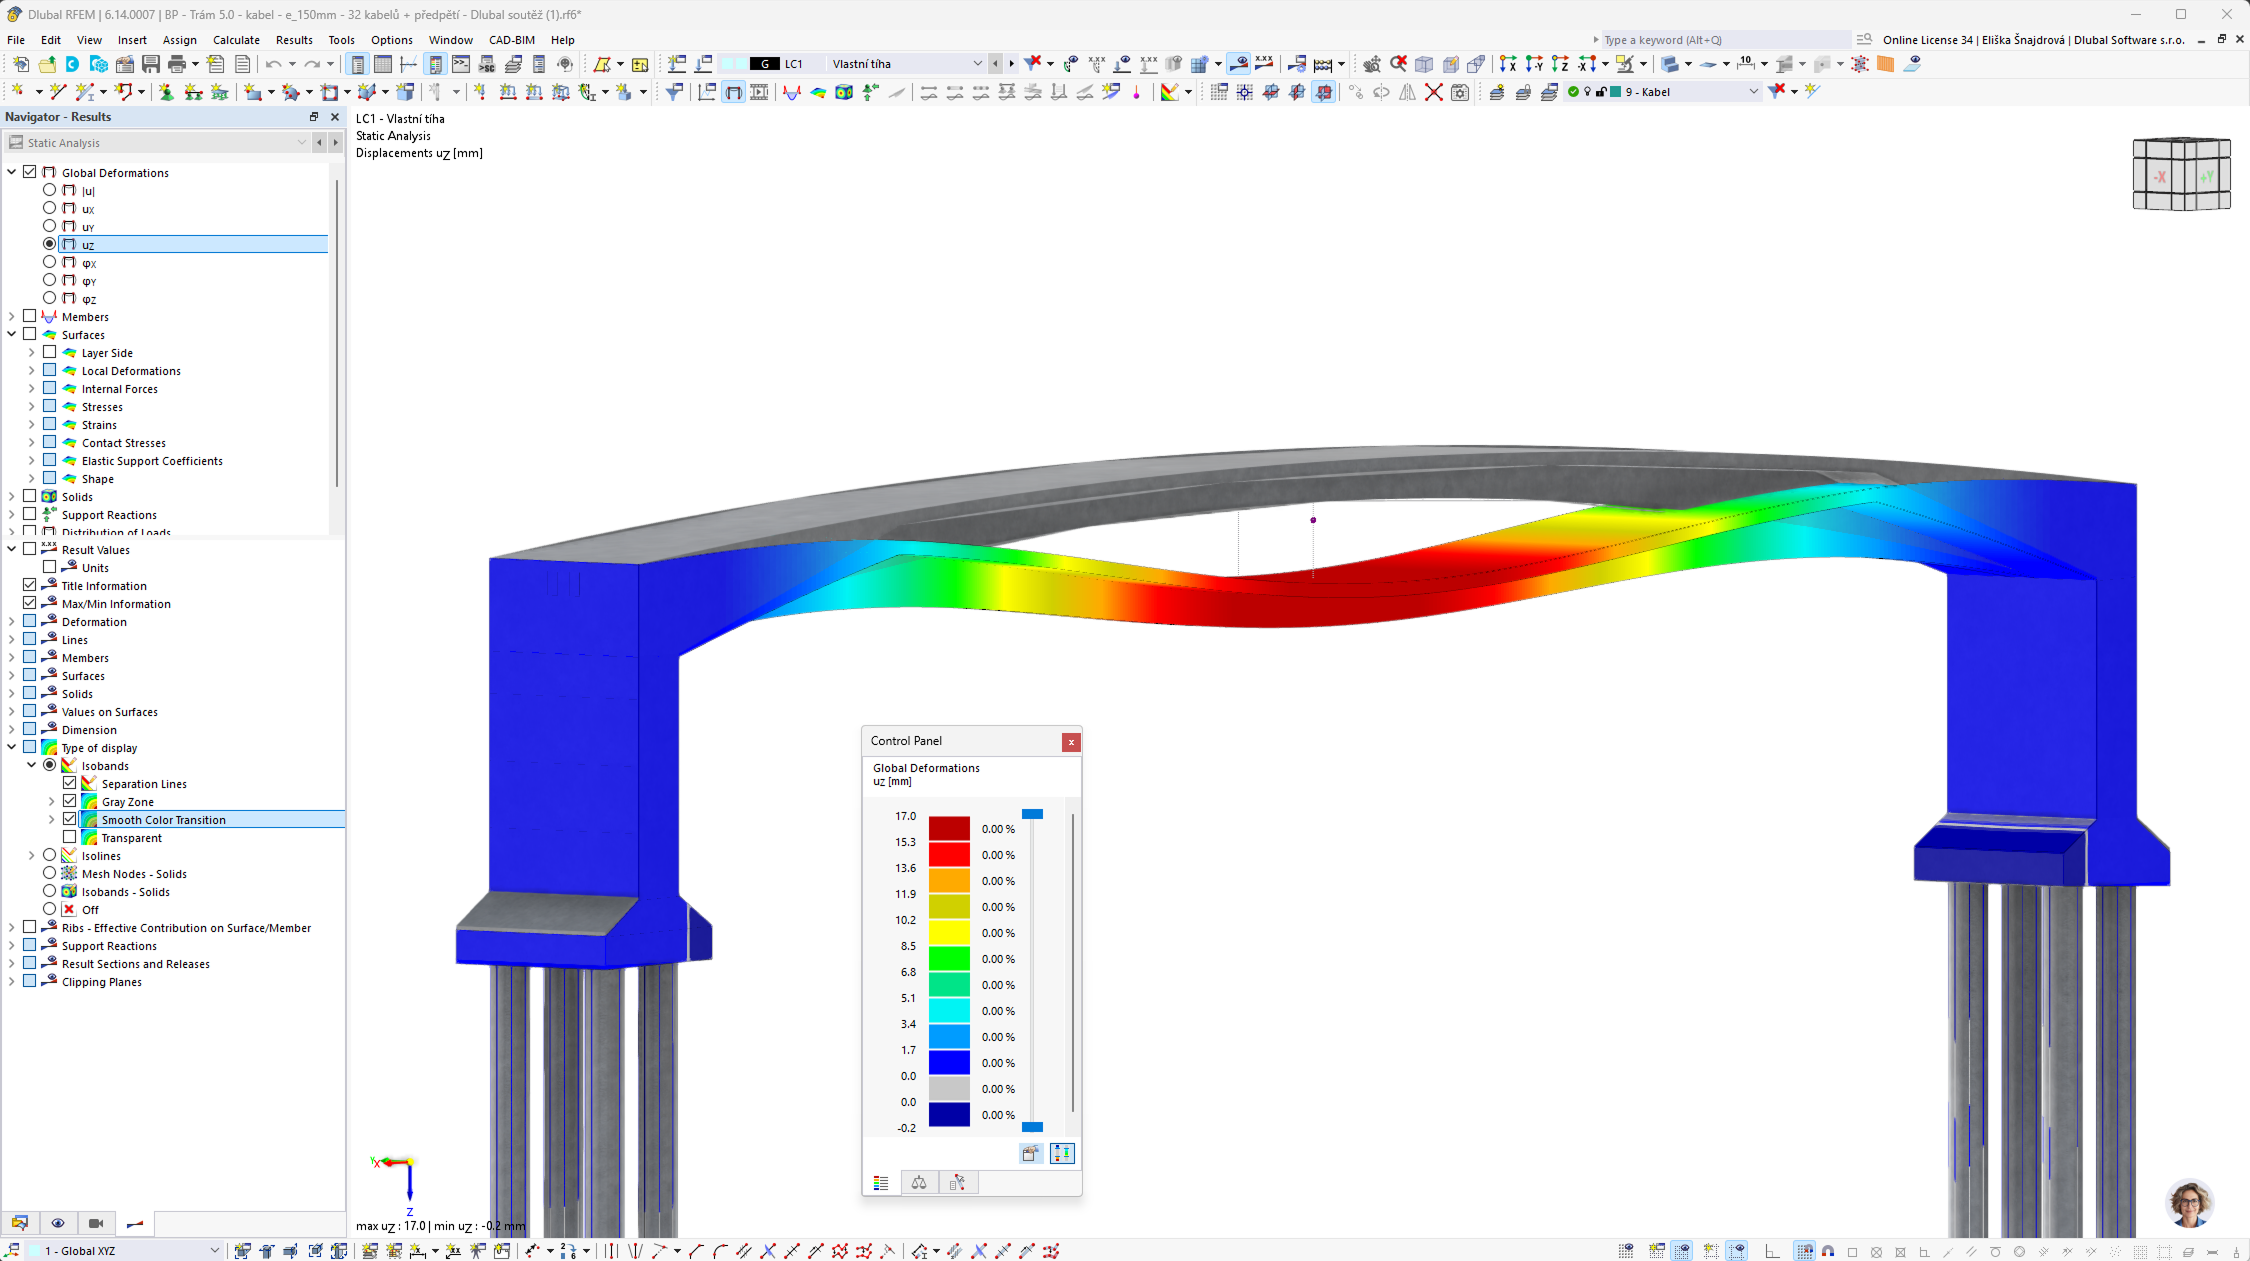Click the new line tool icon
Screen dimensions: 2250x1261
58,92
